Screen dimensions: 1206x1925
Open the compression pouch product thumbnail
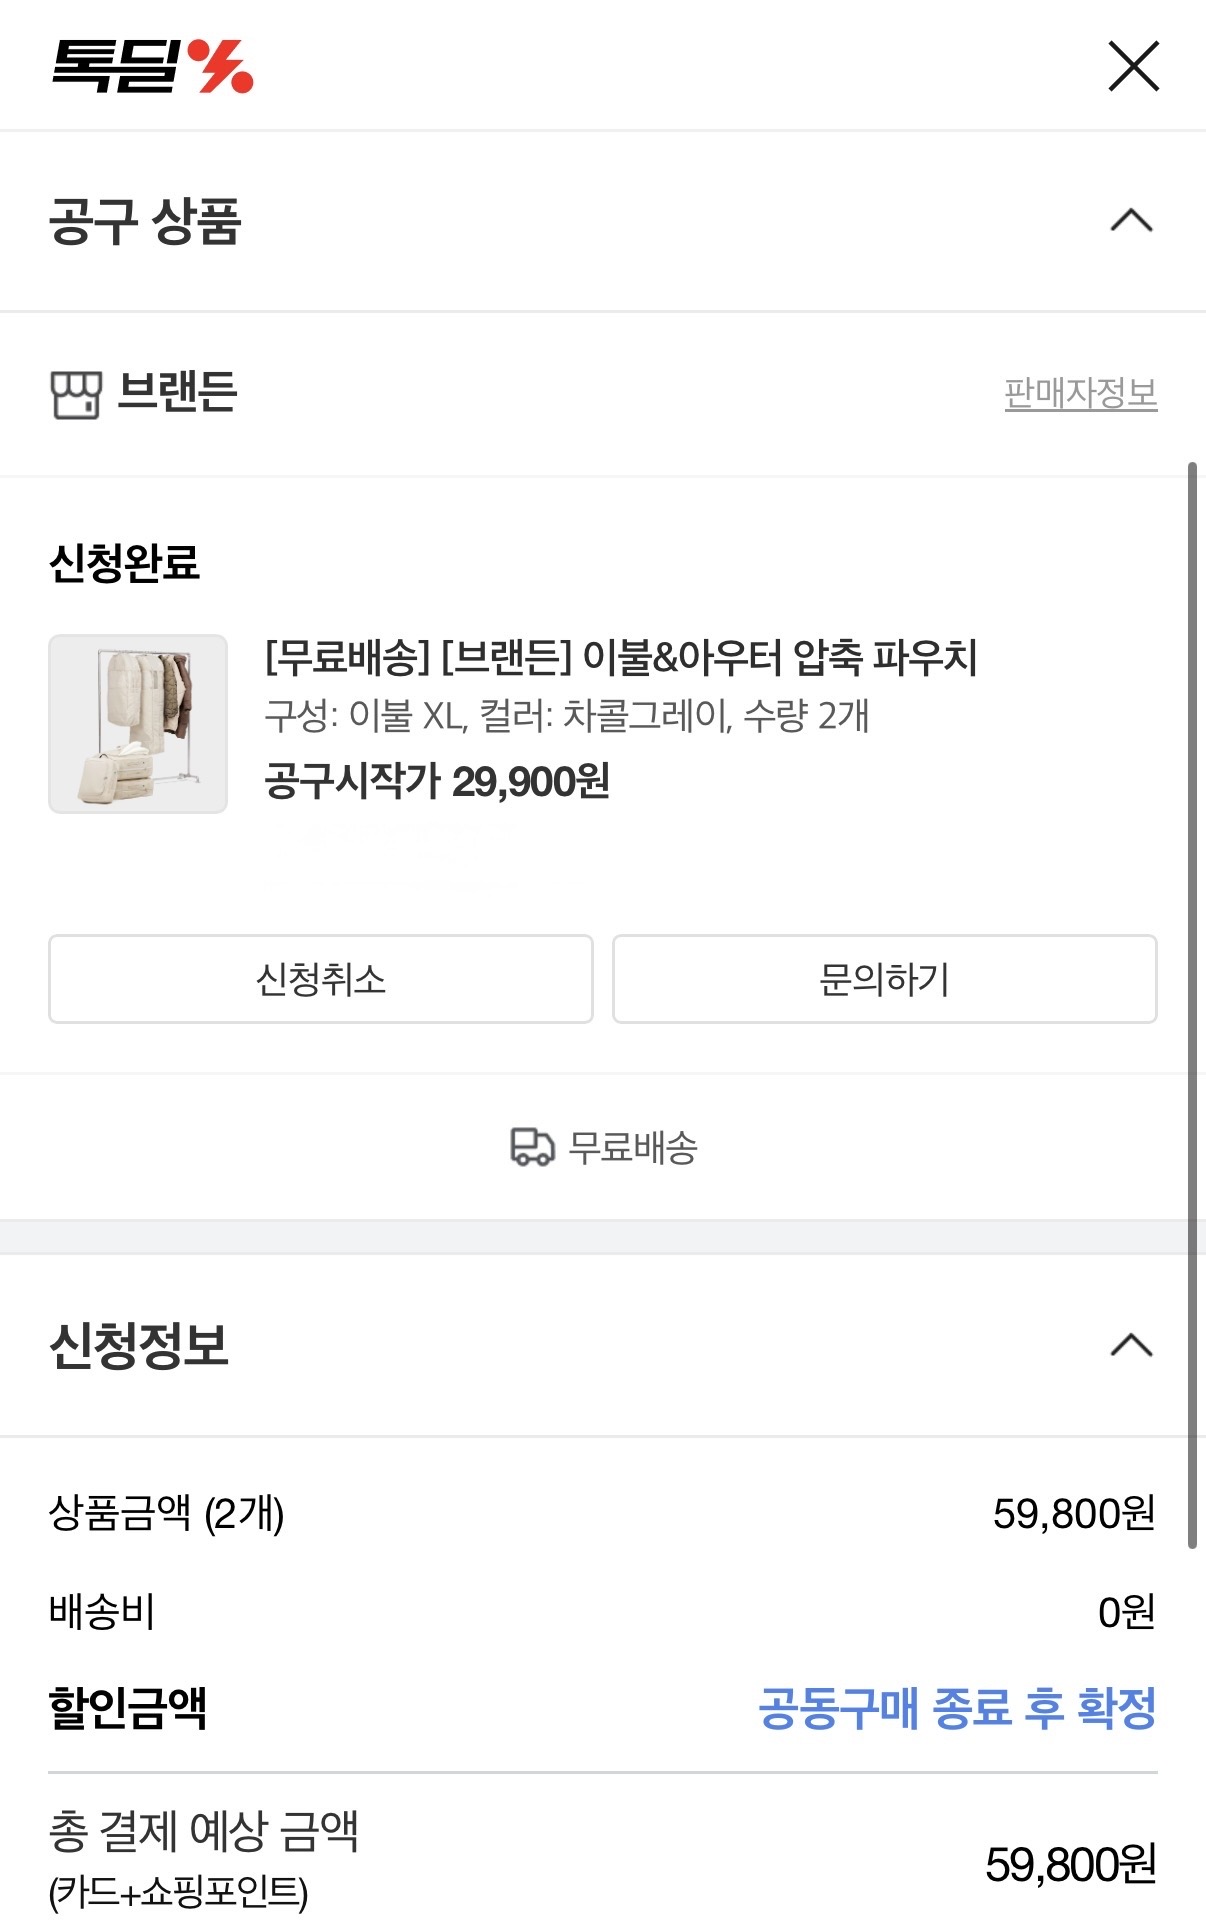(138, 723)
